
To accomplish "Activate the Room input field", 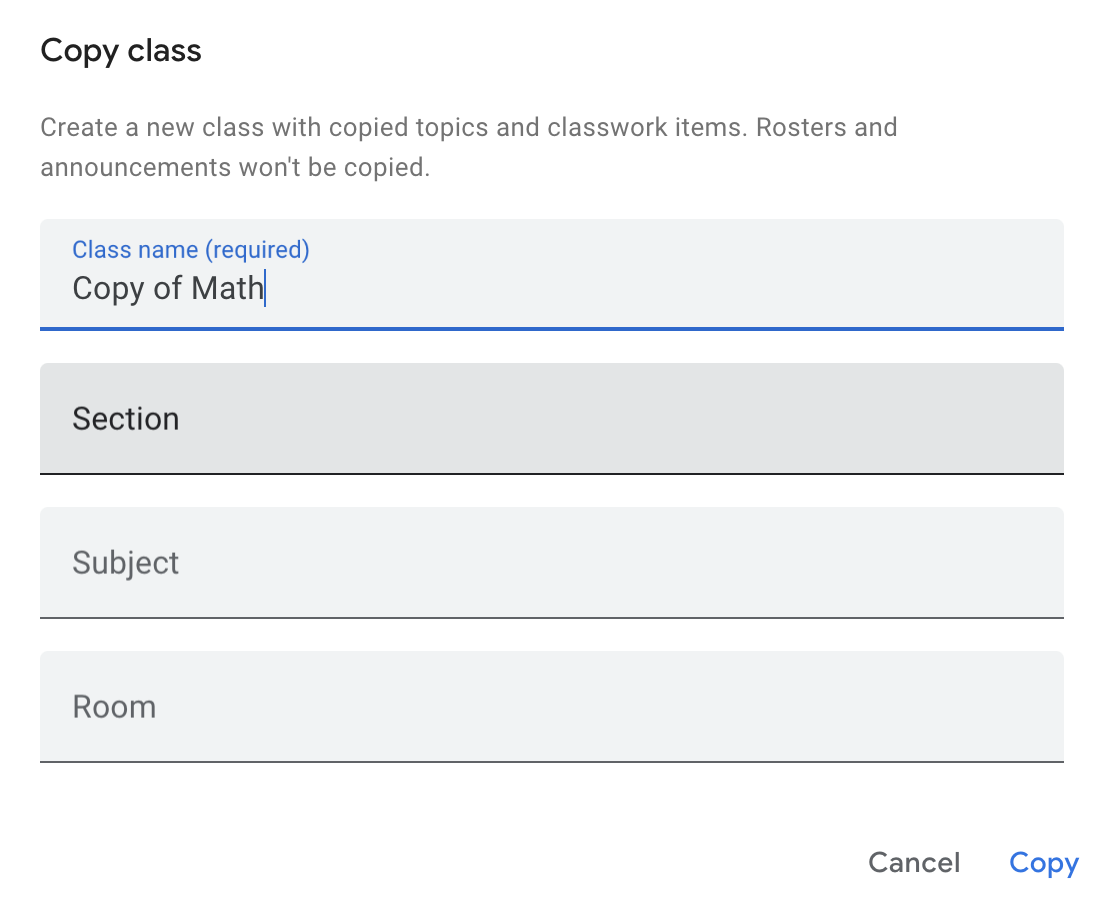I will (x=551, y=706).
